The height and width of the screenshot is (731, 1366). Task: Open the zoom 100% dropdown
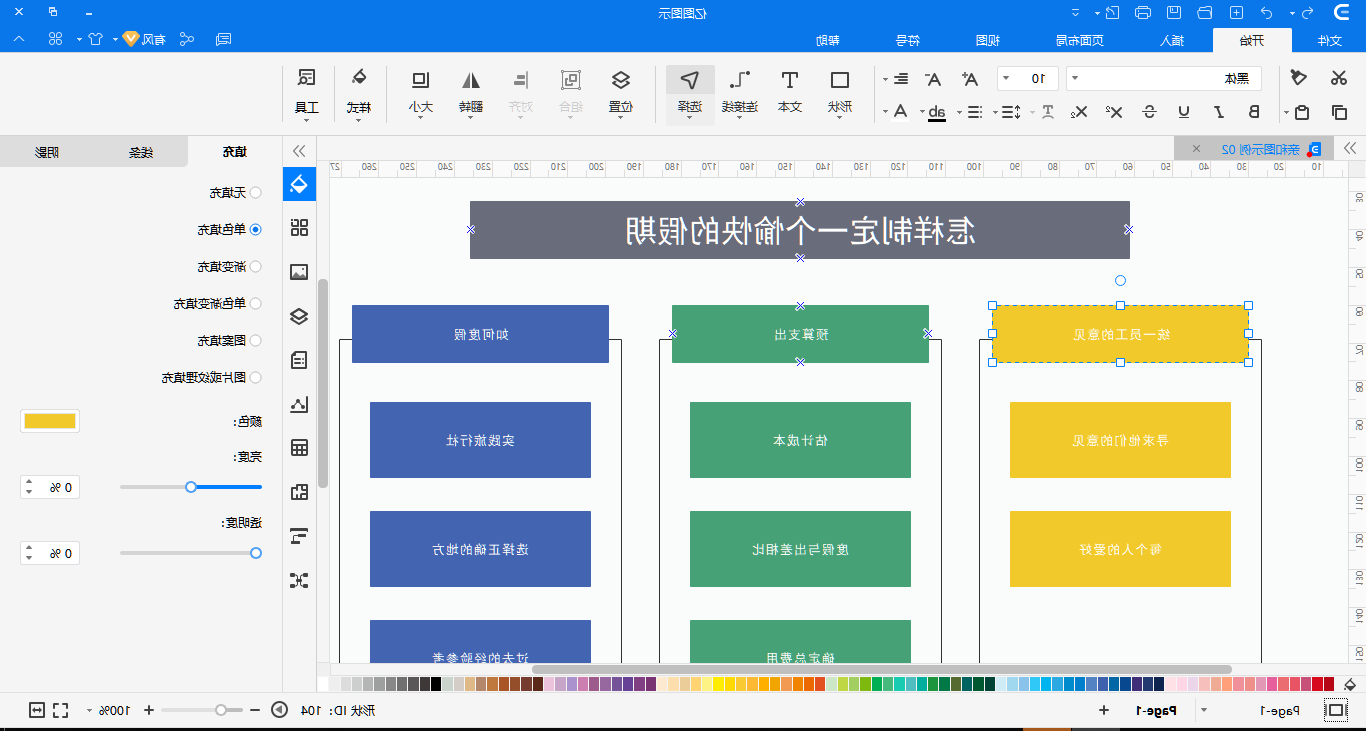pos(91,710)
